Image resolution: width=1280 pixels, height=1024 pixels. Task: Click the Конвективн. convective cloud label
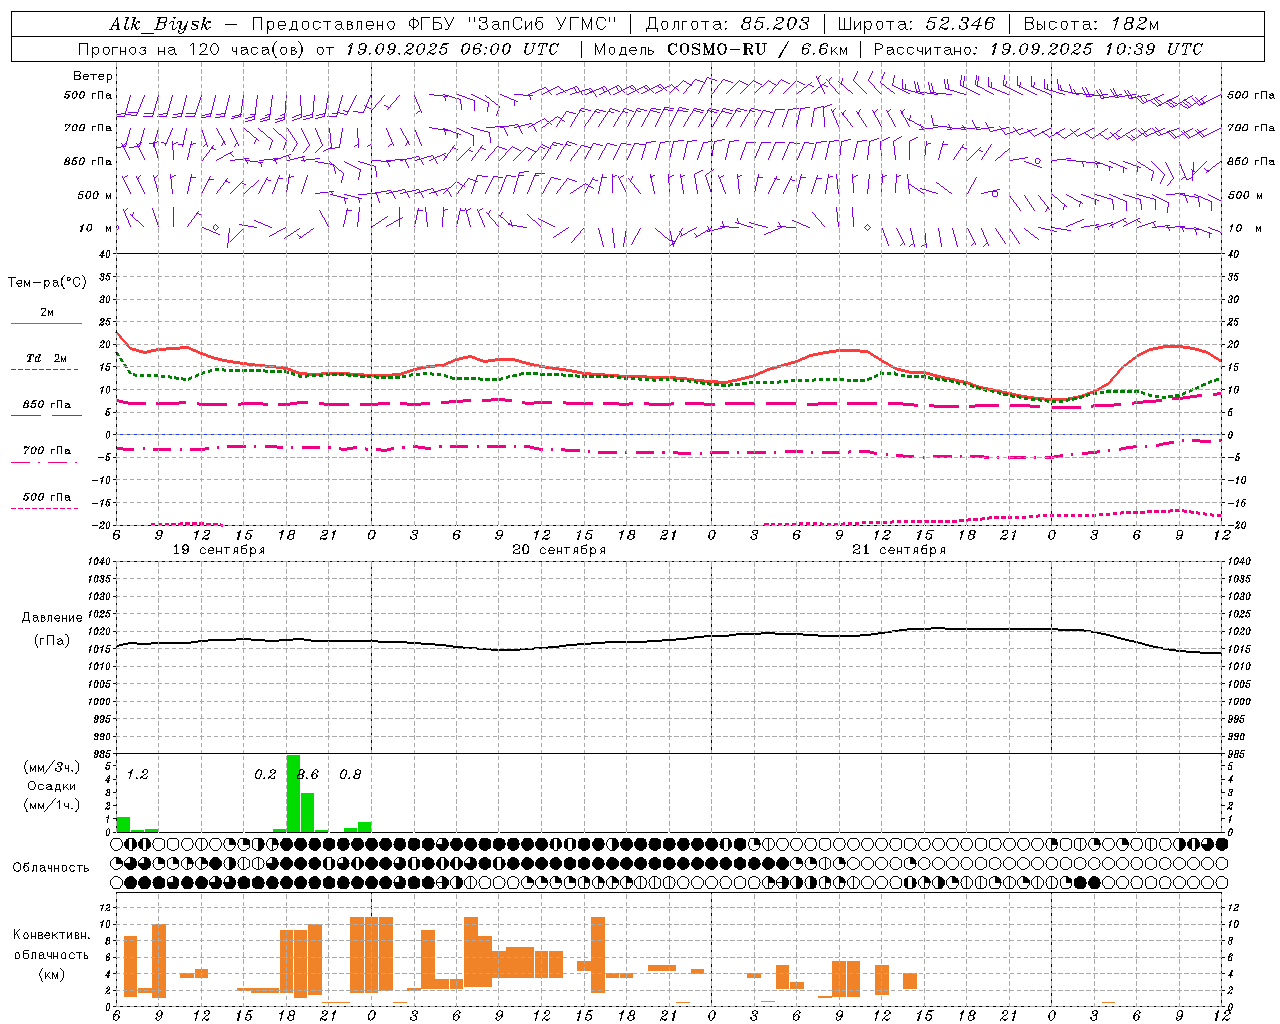coord(51,935)
